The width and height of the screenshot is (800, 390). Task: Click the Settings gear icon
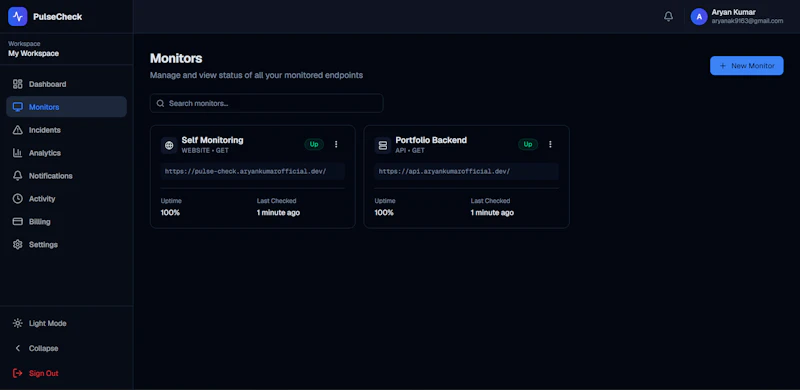18,245
